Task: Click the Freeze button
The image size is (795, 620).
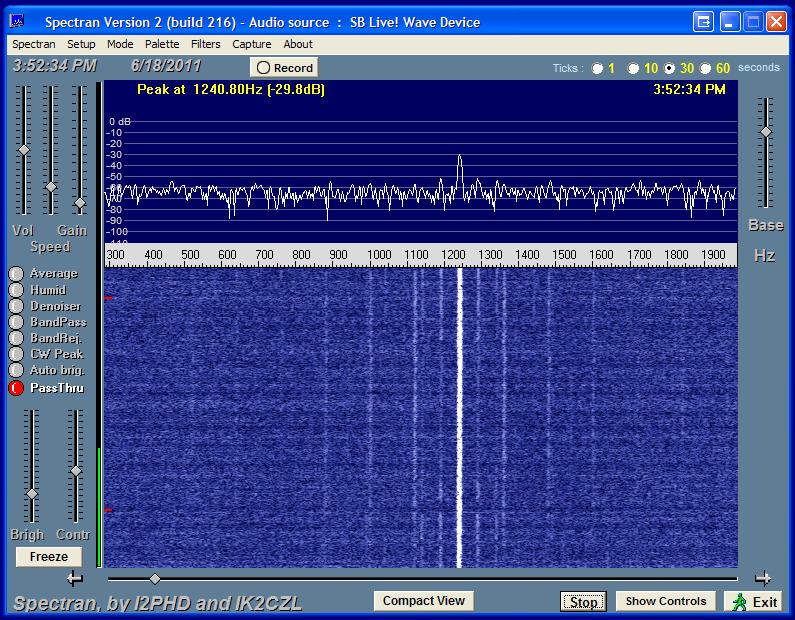Action: (x=49, y=557)
